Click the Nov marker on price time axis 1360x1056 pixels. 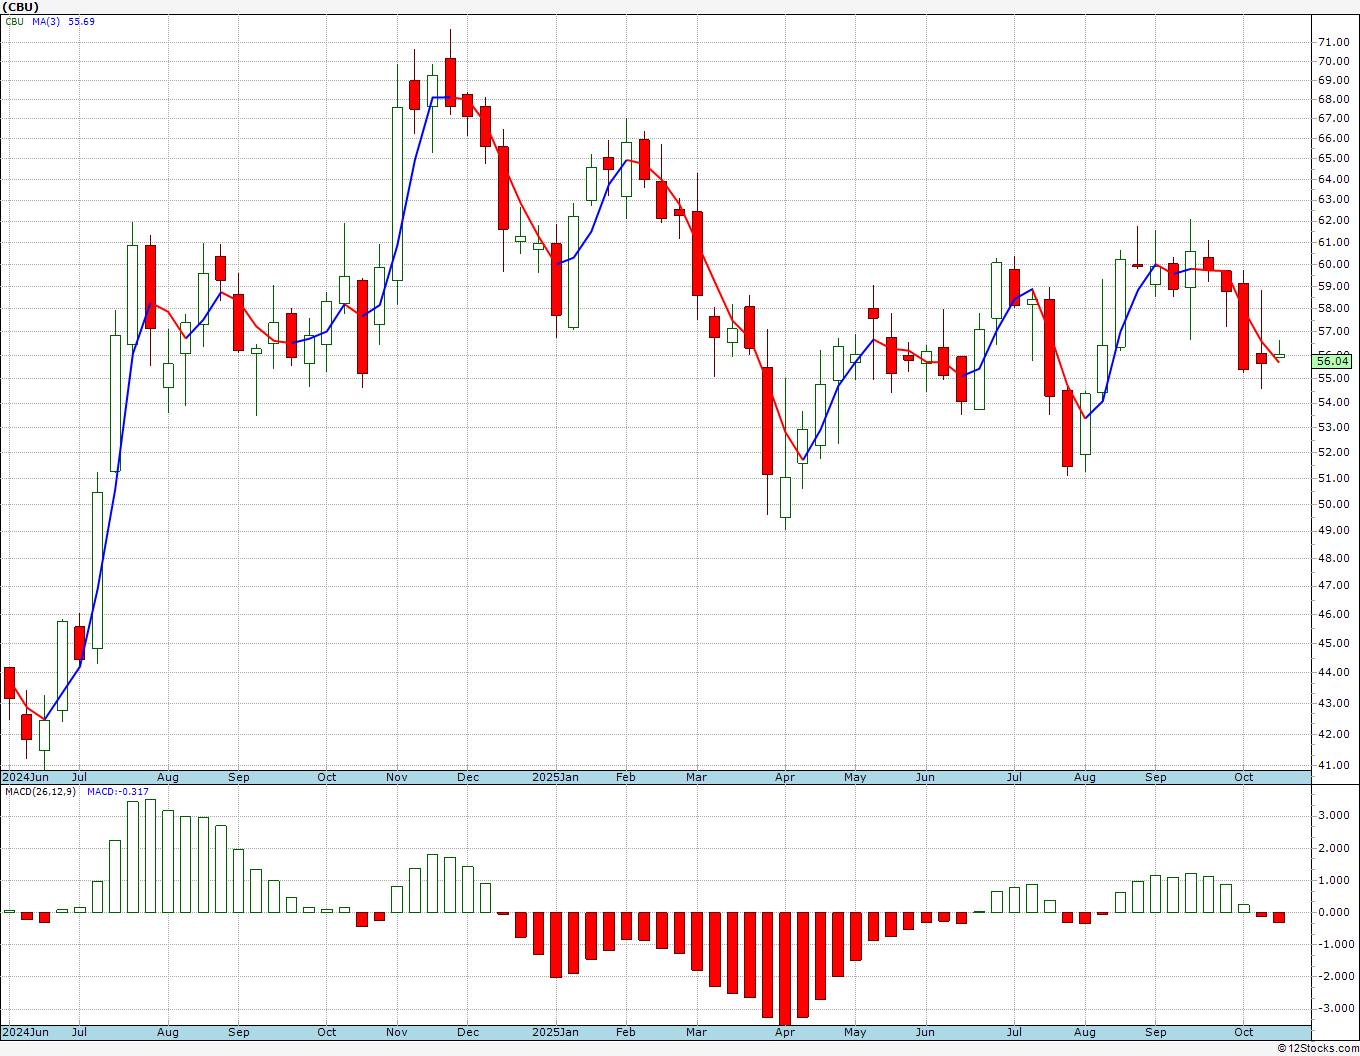click(397, 777)
